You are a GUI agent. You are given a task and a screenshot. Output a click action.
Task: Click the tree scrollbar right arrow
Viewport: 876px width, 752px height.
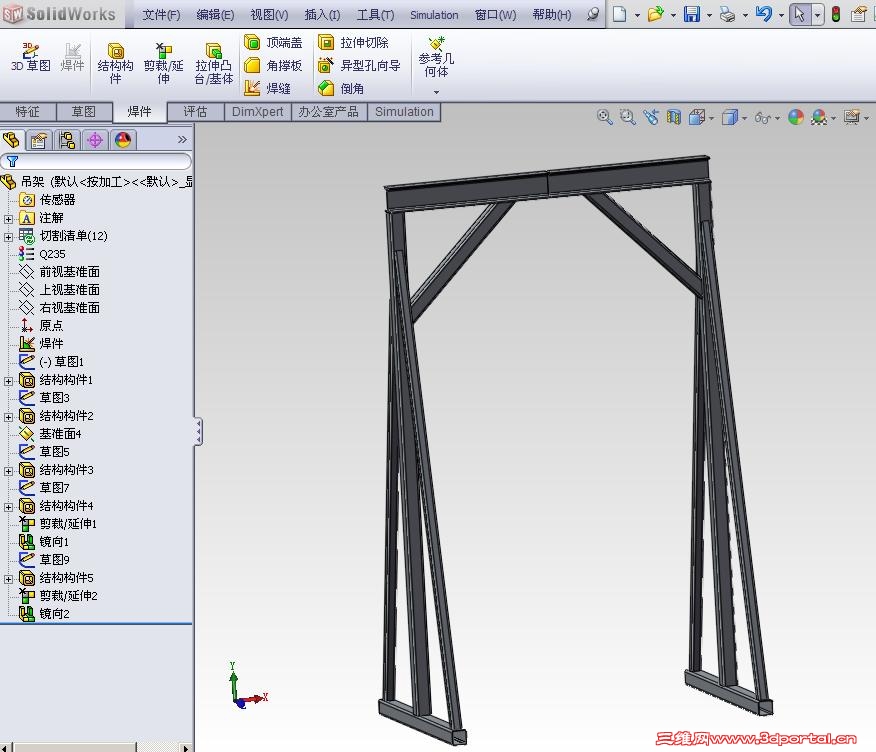[186, 748]
